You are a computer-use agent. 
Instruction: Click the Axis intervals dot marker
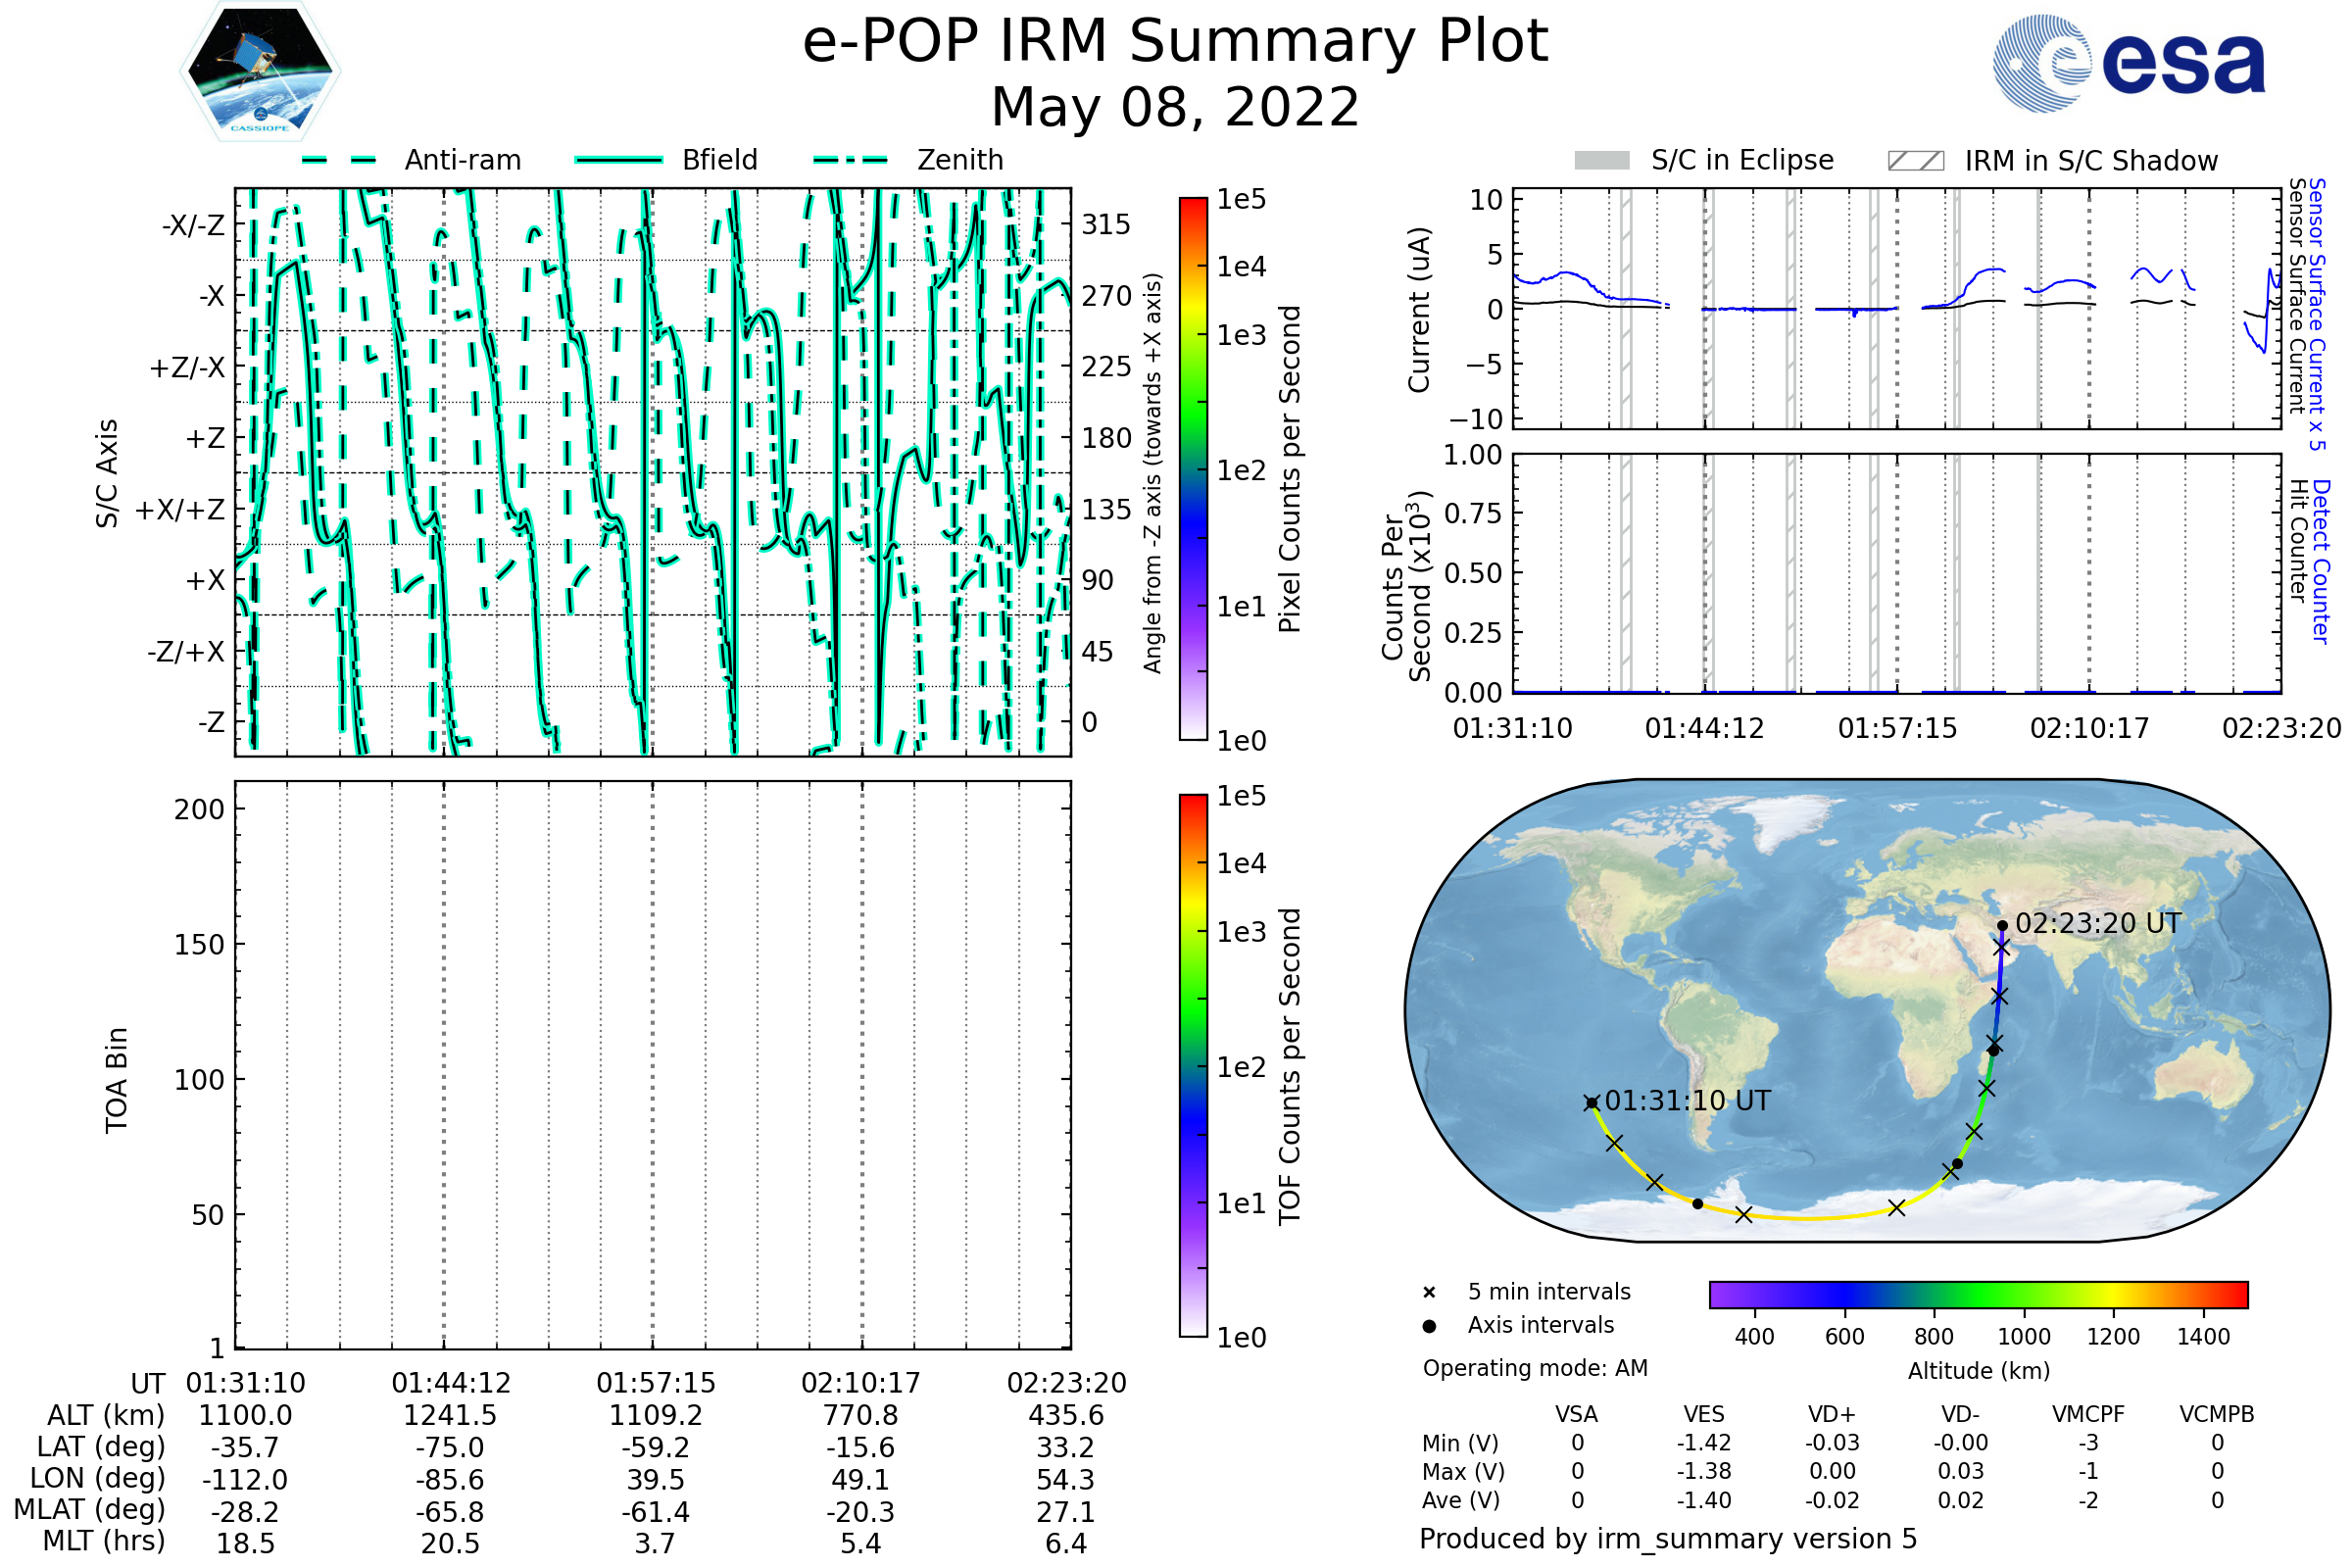tap(1429, 1326)
